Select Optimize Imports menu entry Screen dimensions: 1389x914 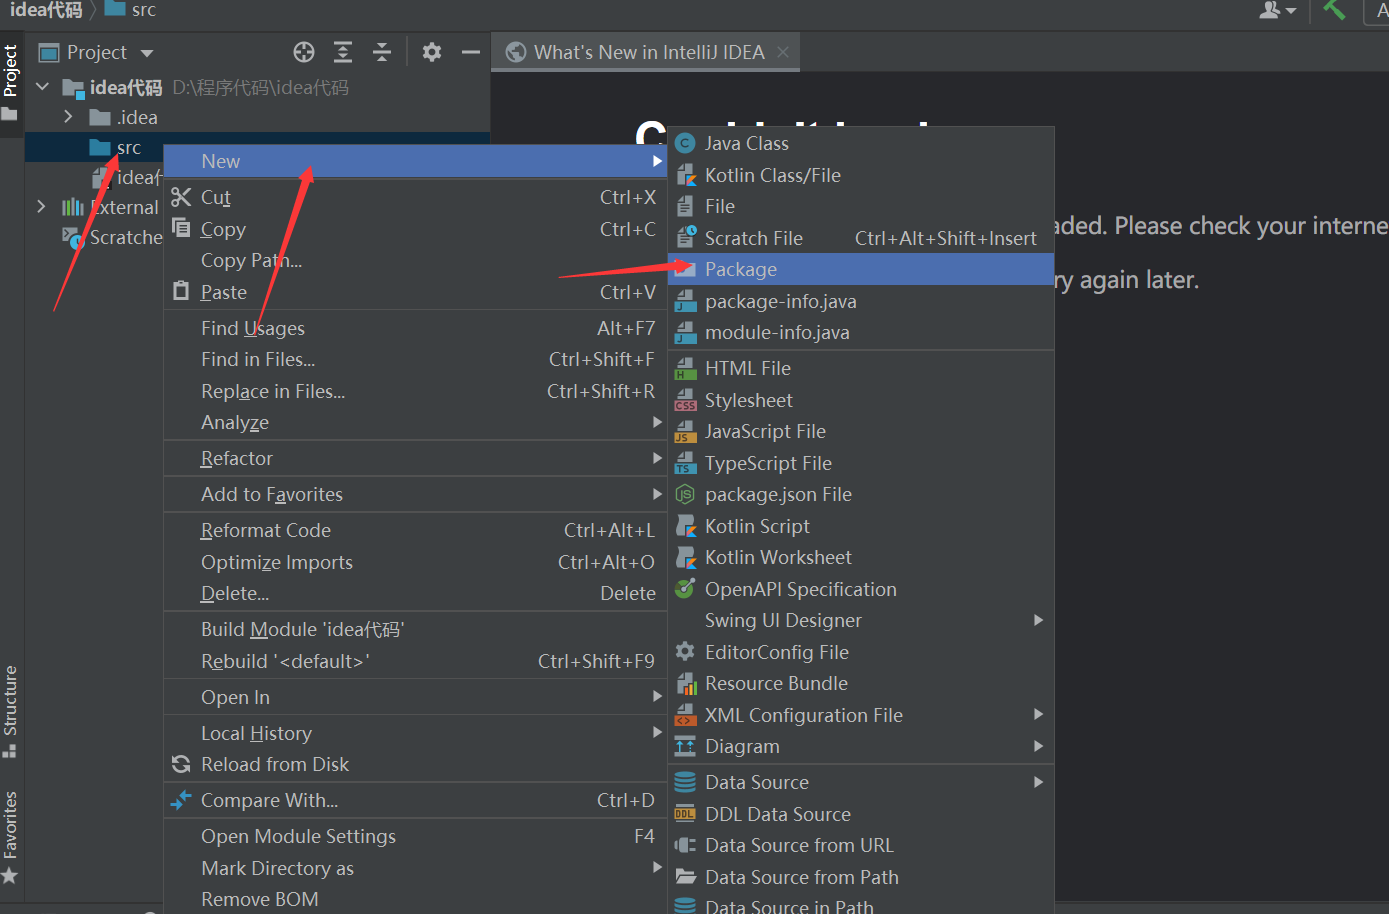tap(415, 562)
